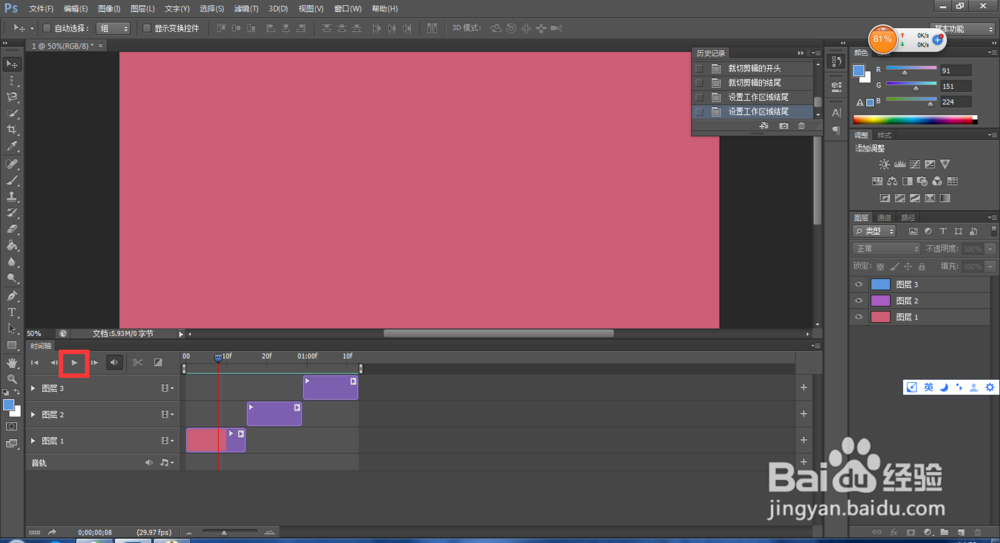1000x543 pixels.
Task: Open the 组 auto-select dropdown
Action: click(x=113, y=28)
